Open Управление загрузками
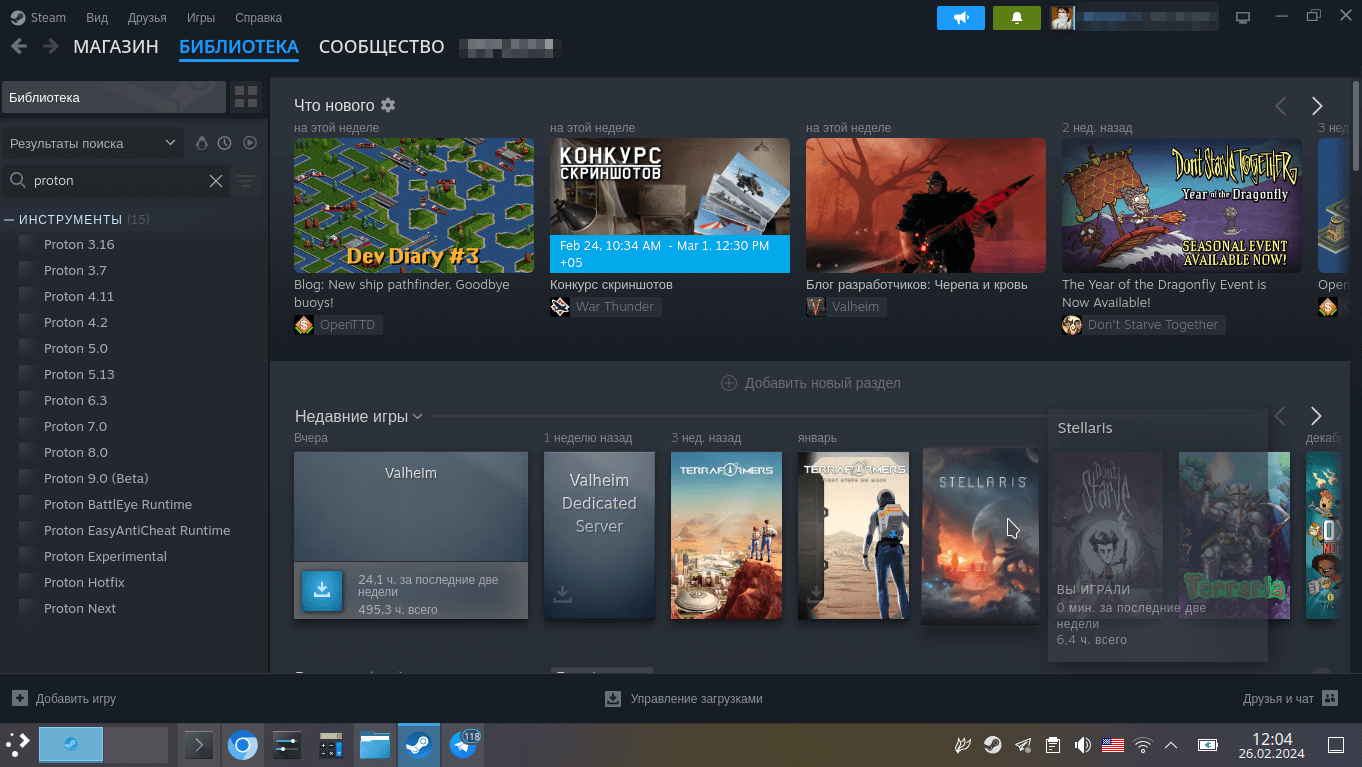Viewport: 1362px width, 767px height. click(x=684, y=699)
